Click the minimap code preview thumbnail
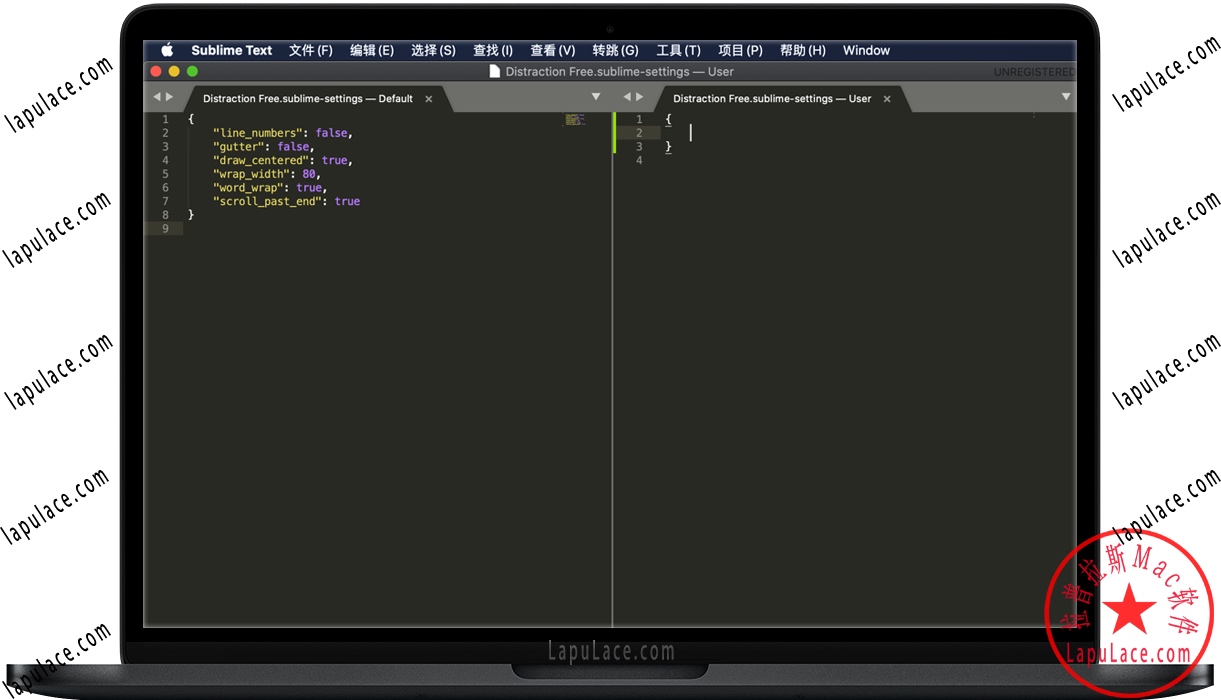The height and width of the screenshot is (700, 1221). (575, 119)
